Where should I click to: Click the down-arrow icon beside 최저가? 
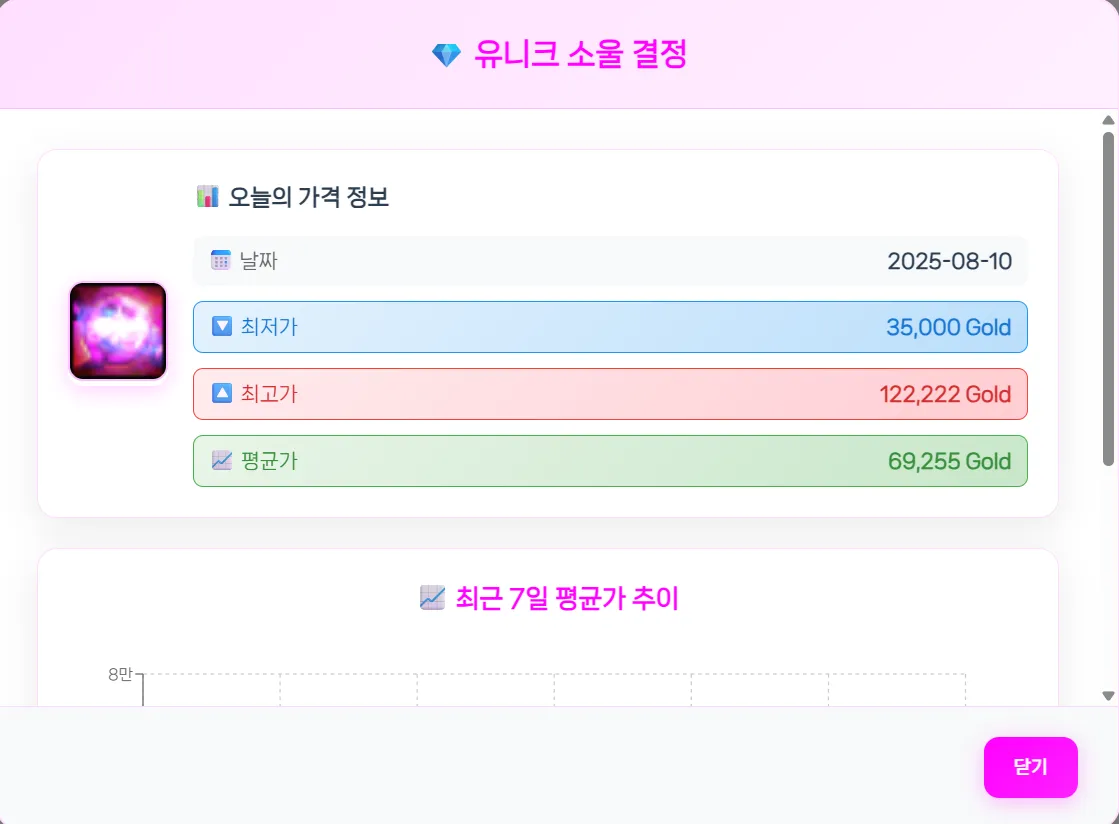(x=222, y=327)
